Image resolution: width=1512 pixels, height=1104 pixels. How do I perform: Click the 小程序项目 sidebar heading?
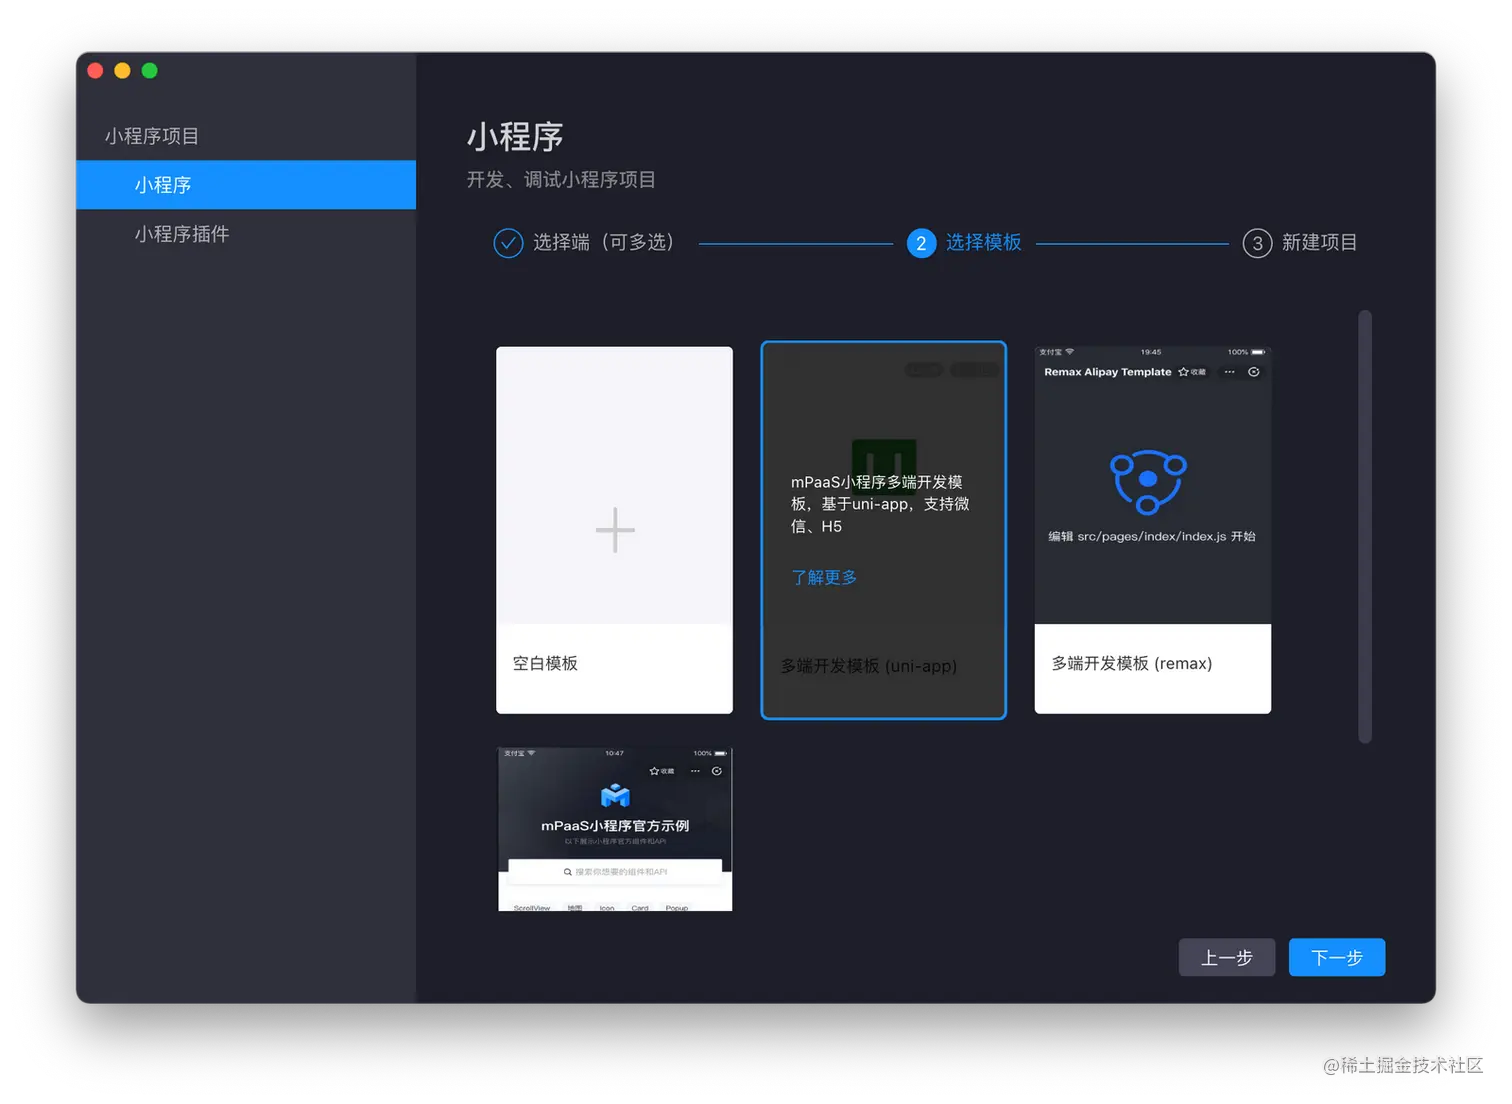tap(152, 136)
